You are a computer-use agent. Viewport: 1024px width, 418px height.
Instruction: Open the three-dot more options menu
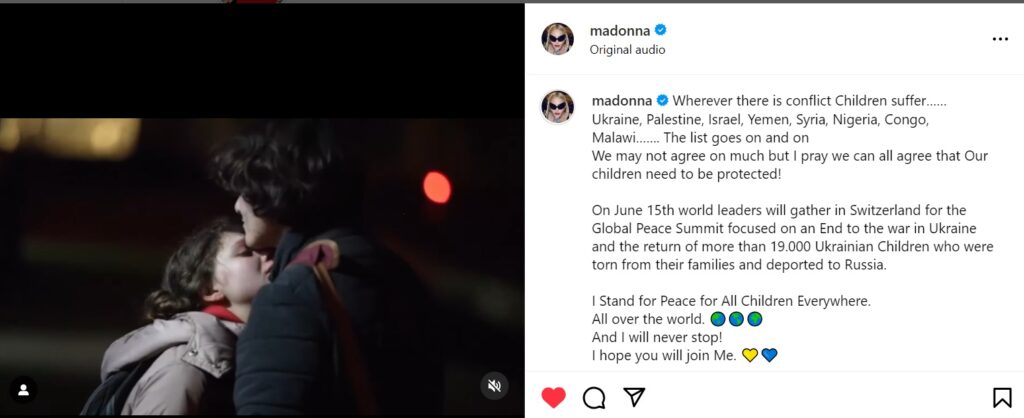point(1000,39)
